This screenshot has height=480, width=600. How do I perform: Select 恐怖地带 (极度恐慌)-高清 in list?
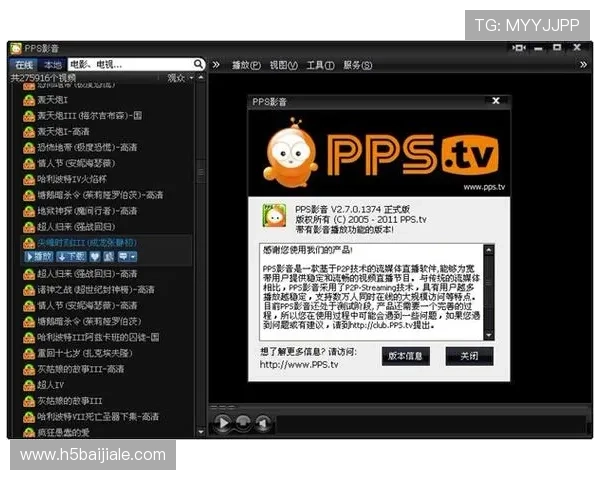click(87, 148)
